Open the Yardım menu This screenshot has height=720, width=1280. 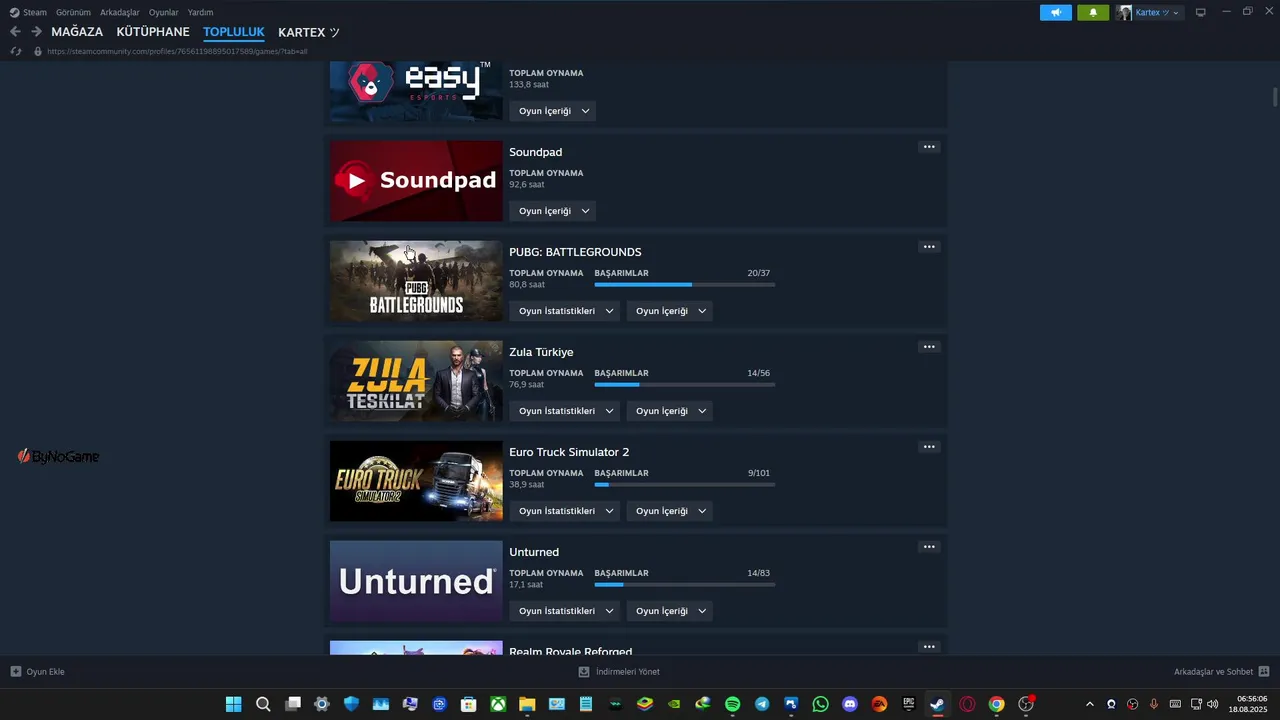(200, 12)
